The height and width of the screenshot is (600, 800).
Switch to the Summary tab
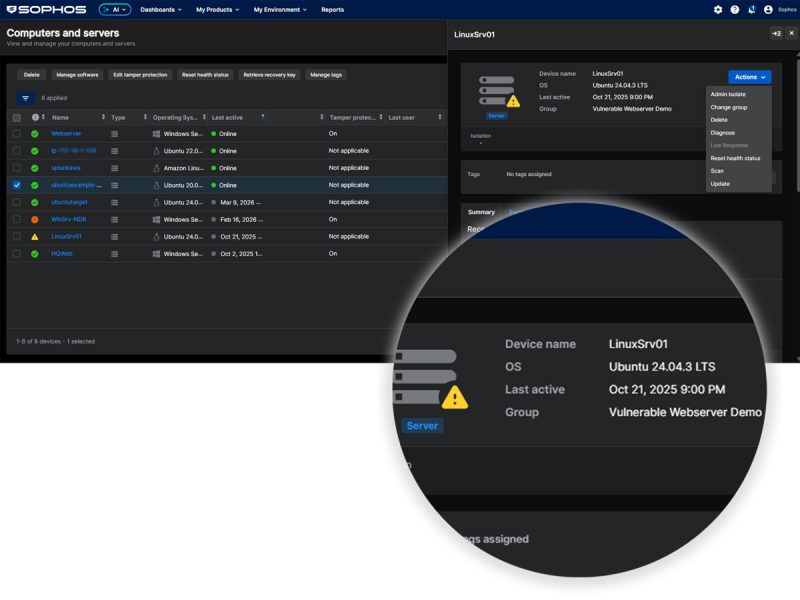pos(481,212)
